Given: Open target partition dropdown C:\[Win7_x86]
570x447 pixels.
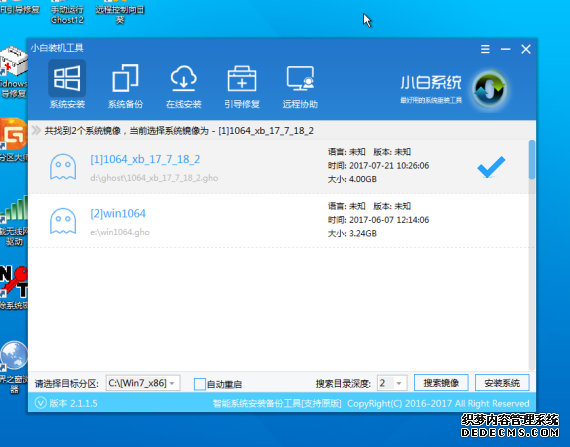Looking at the screenshot, I should click(x=143, y=383).
